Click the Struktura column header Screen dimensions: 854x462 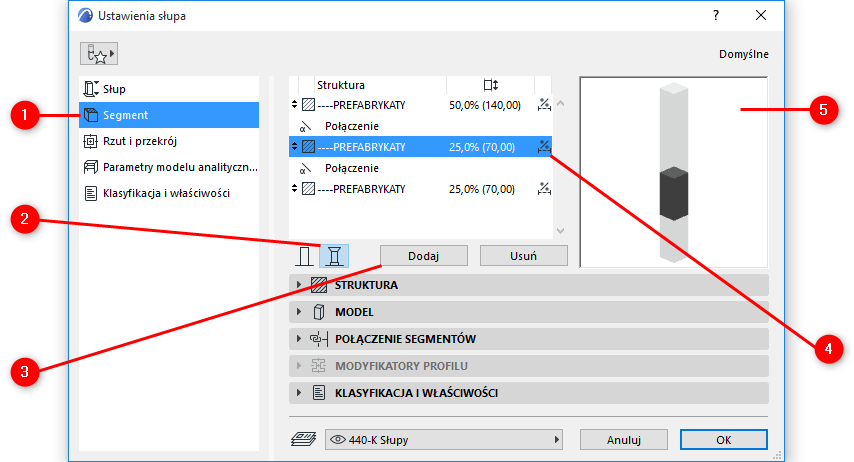[x=341, y=85]
